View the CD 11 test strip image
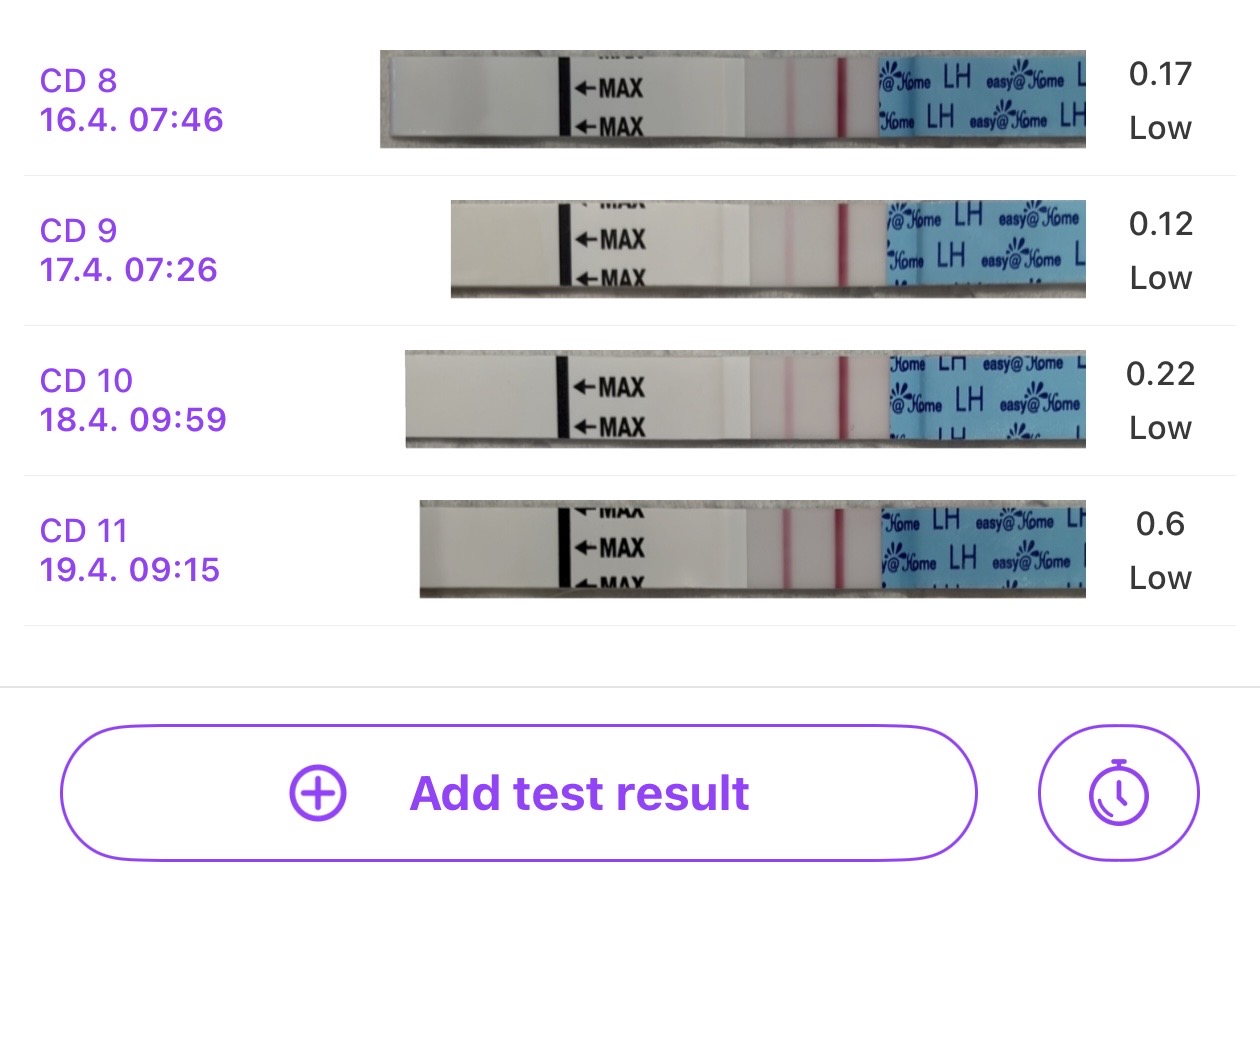 [752, 549]
